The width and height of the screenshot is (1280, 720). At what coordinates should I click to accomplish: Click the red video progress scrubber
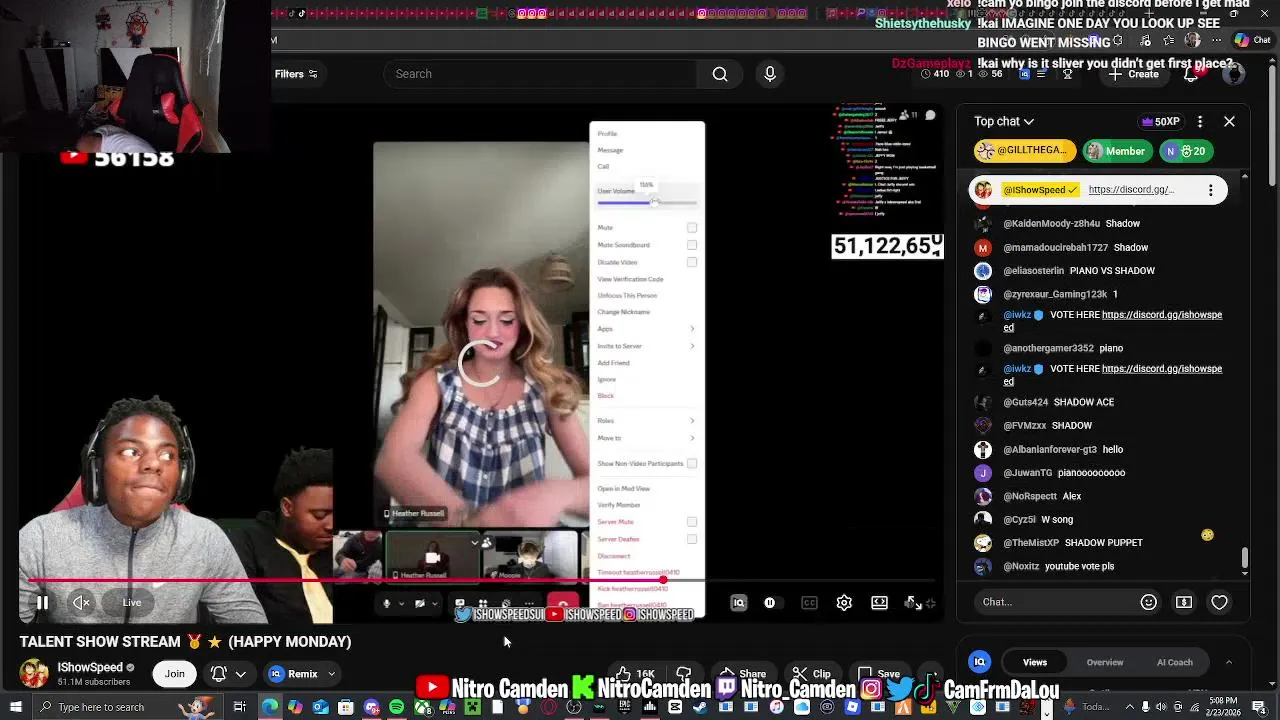click(662, 580)
